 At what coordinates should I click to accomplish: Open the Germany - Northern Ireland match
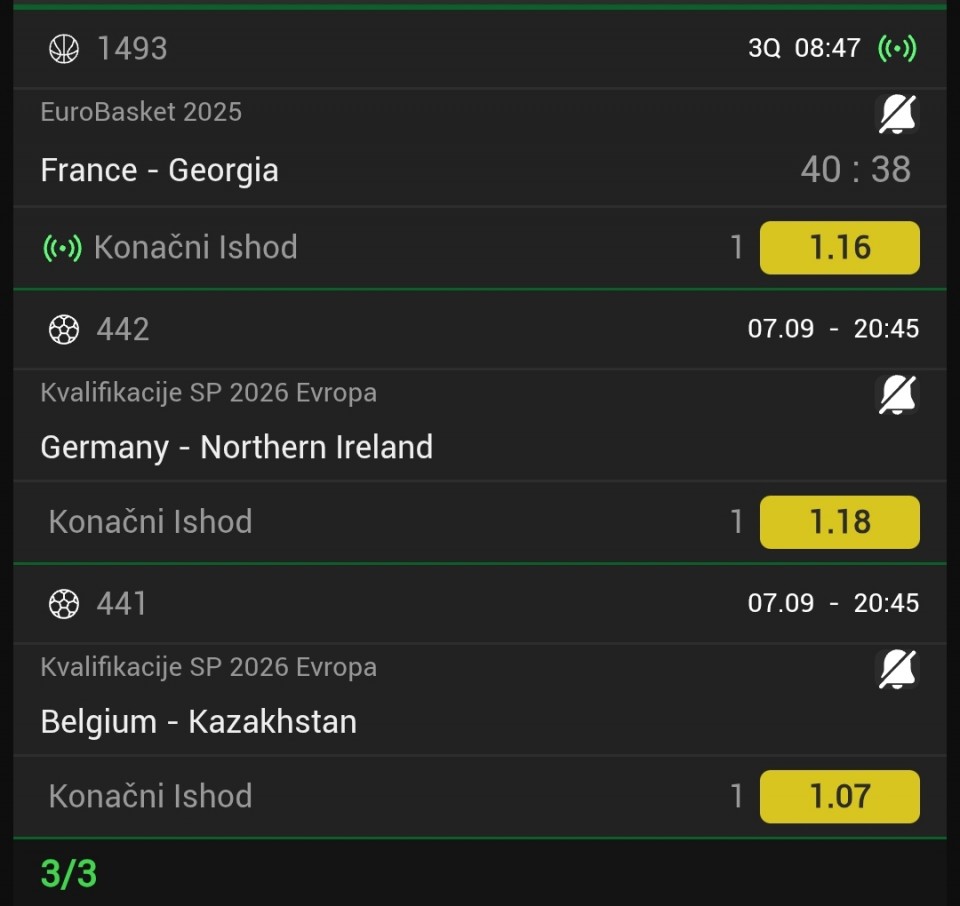pyautogui.click(x=236, y=447)
